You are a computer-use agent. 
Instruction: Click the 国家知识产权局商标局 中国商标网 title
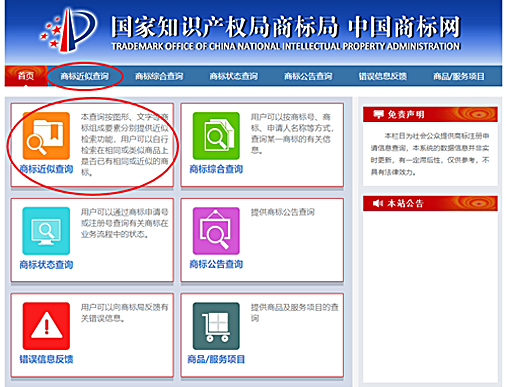[x=286, y=27]
